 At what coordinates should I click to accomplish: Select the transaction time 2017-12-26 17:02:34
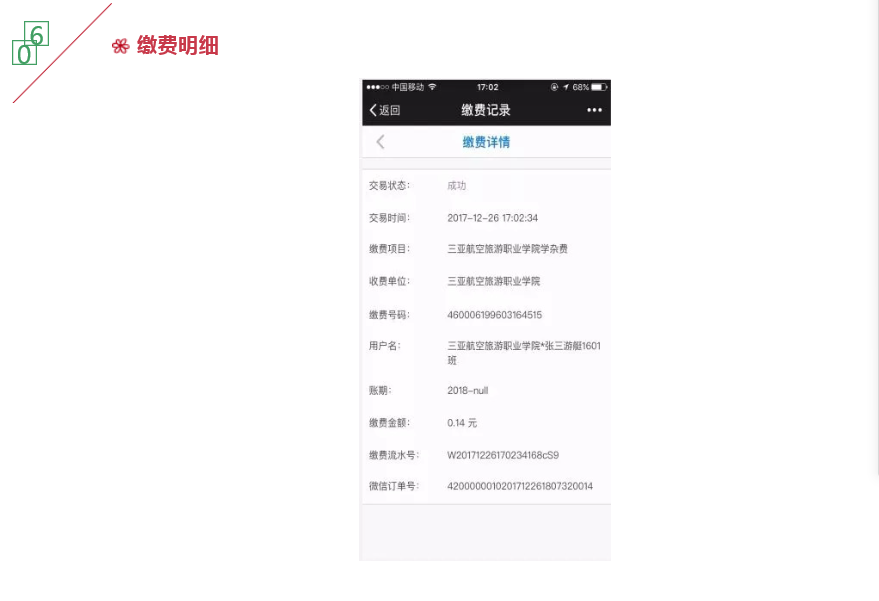click(x=492, y=218)
